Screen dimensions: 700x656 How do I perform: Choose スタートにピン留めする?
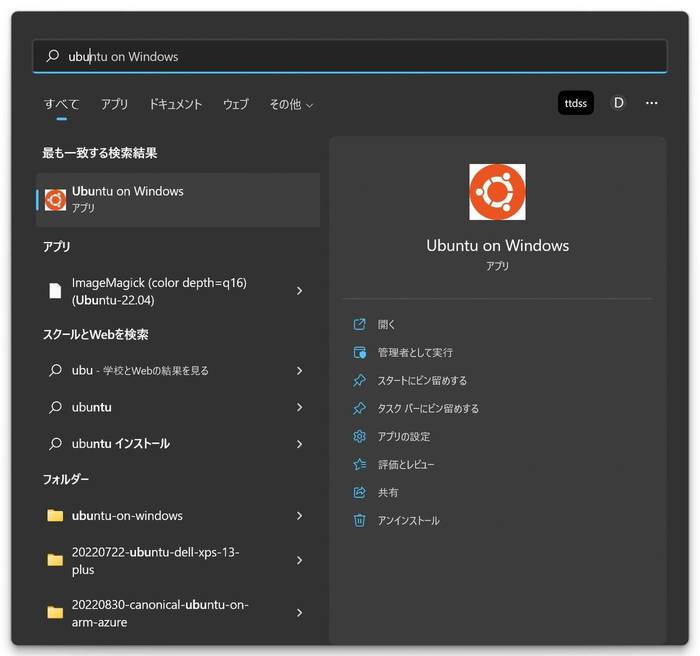pyautogui.click(x=422, y=381)
